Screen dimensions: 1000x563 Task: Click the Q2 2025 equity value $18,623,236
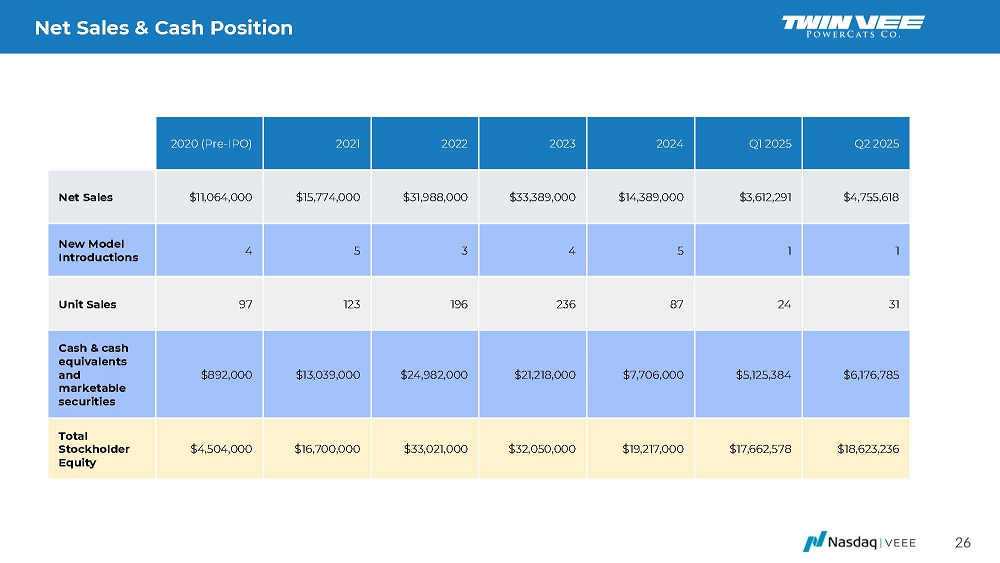click(x=867, y=449)
